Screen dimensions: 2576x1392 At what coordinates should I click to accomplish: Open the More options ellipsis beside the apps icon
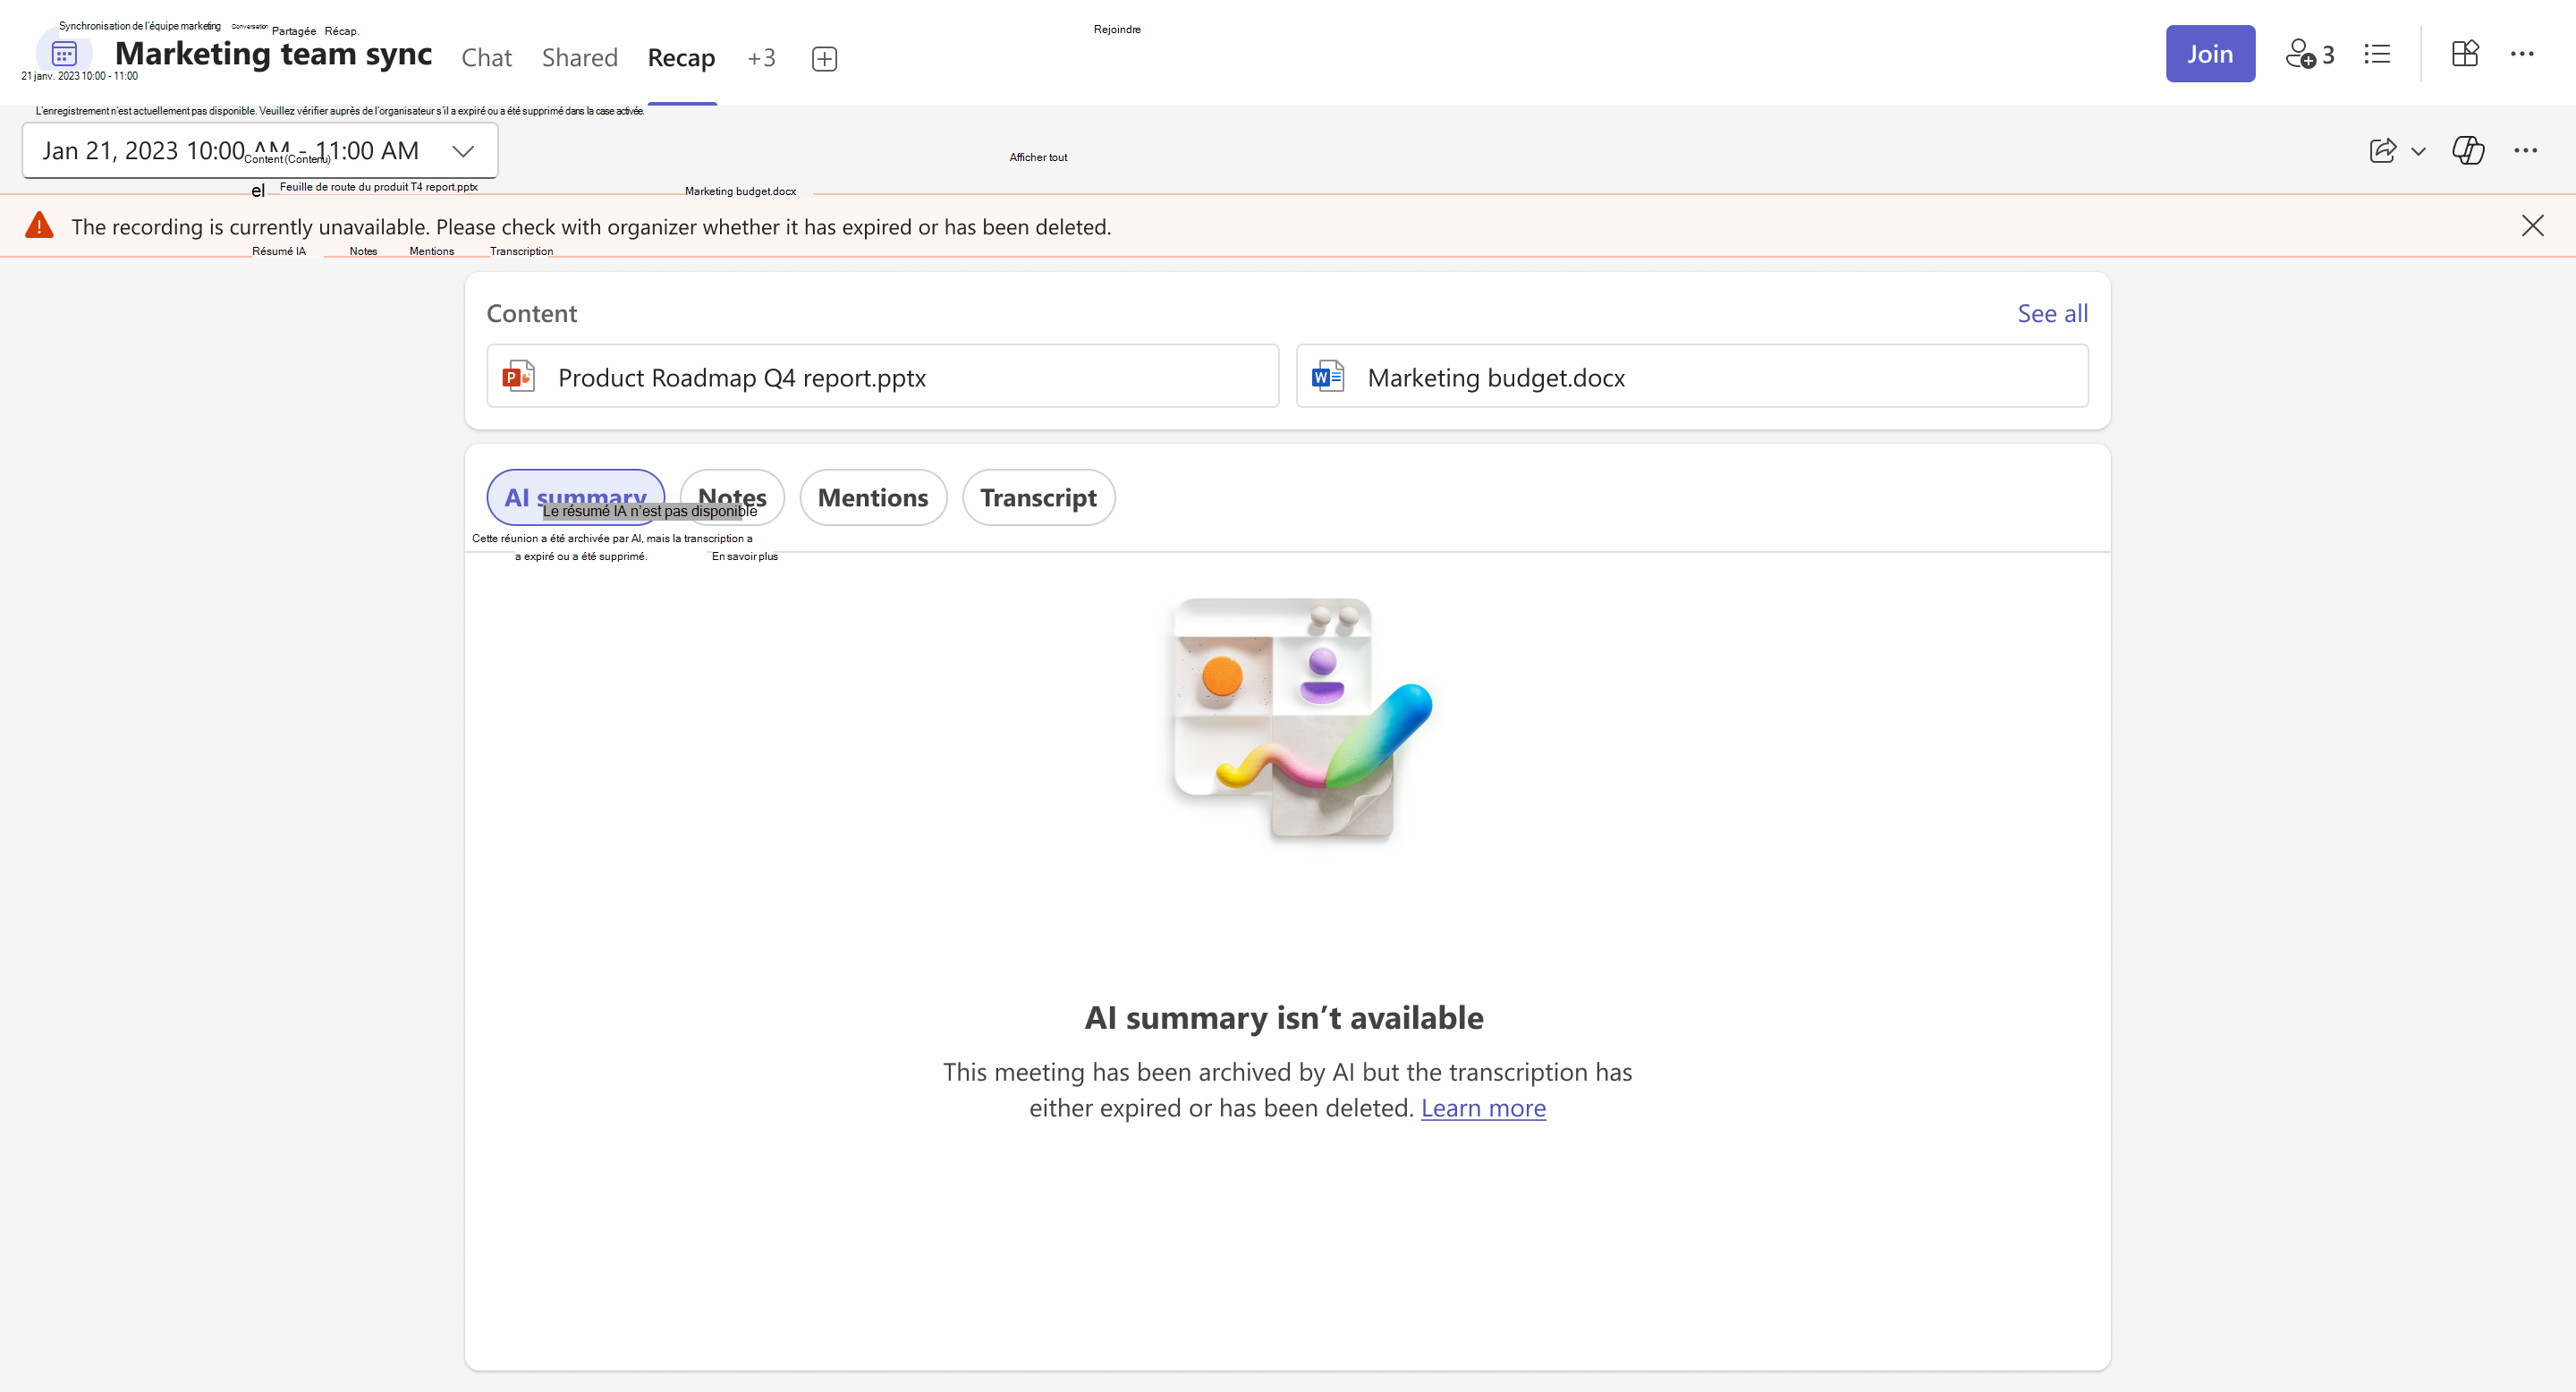pos(2522,54)
